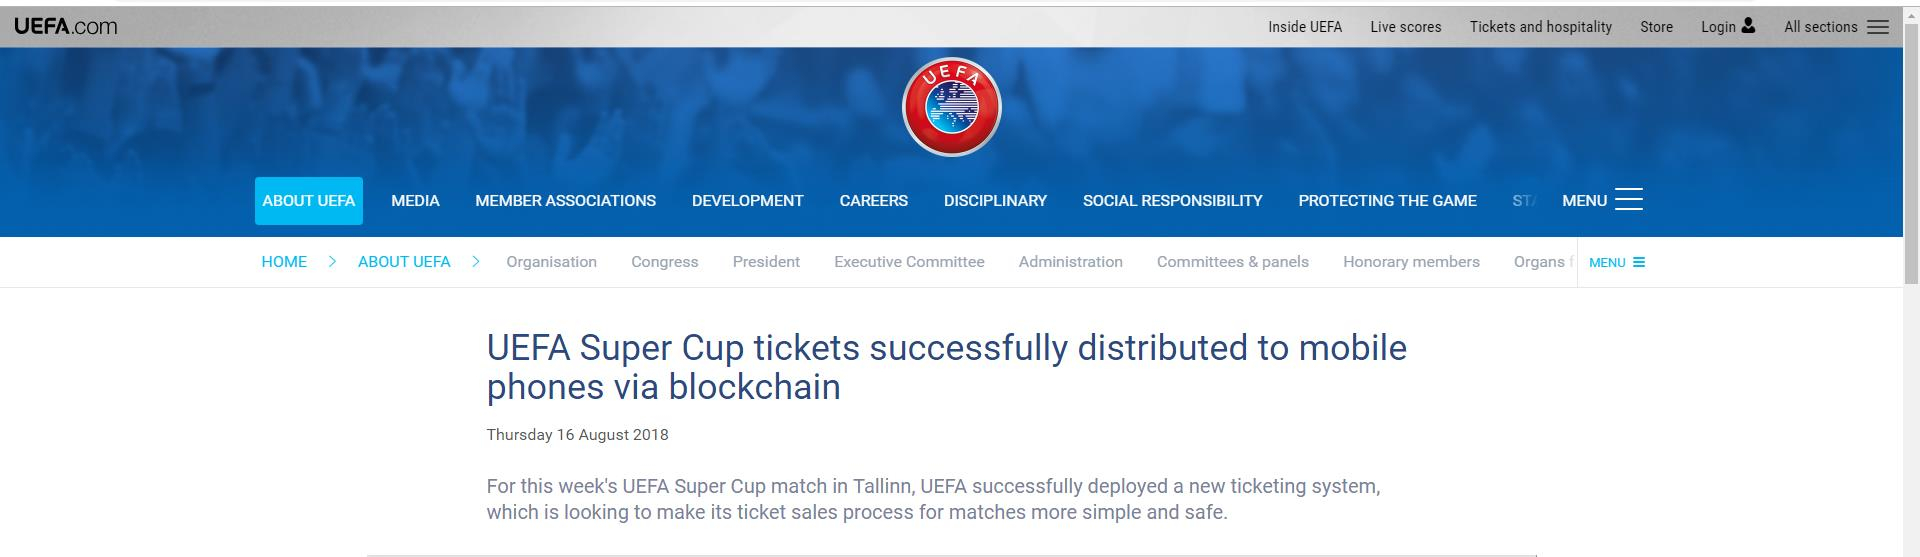Viewport: 1920px width, 557px height.
Task: Open the MEMBER ASSOCIATIONS menu item
Action: pos(565,201)
